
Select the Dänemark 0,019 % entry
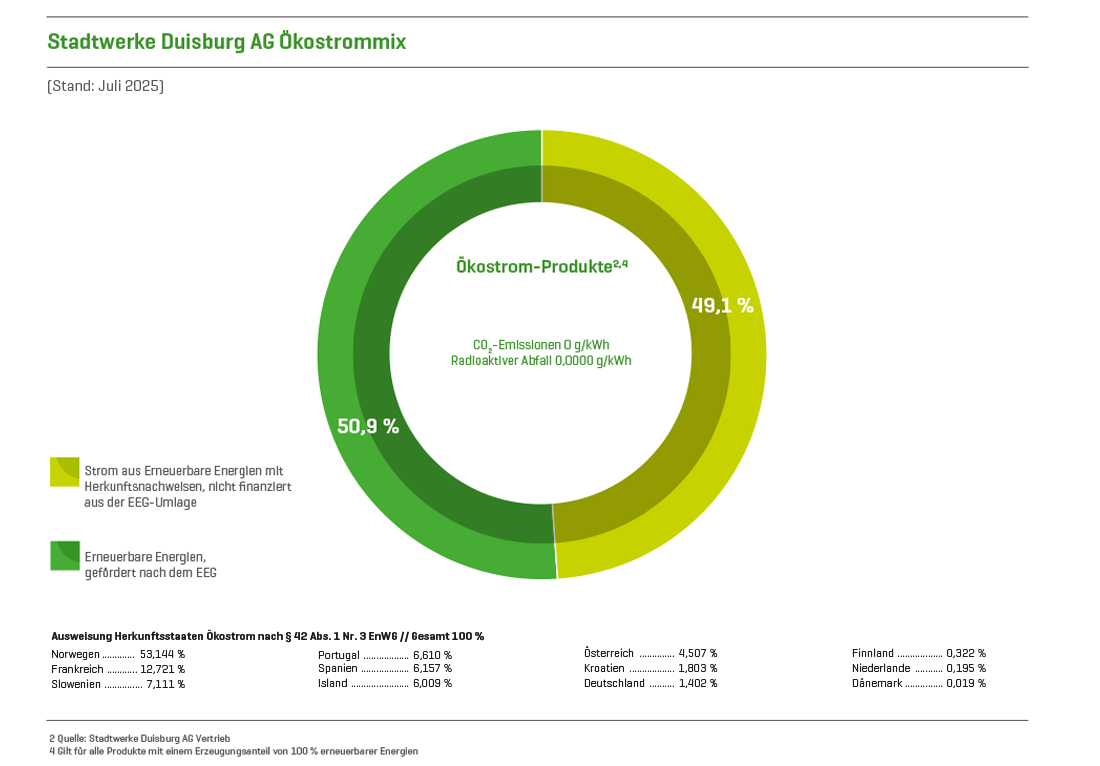[918, 683]
